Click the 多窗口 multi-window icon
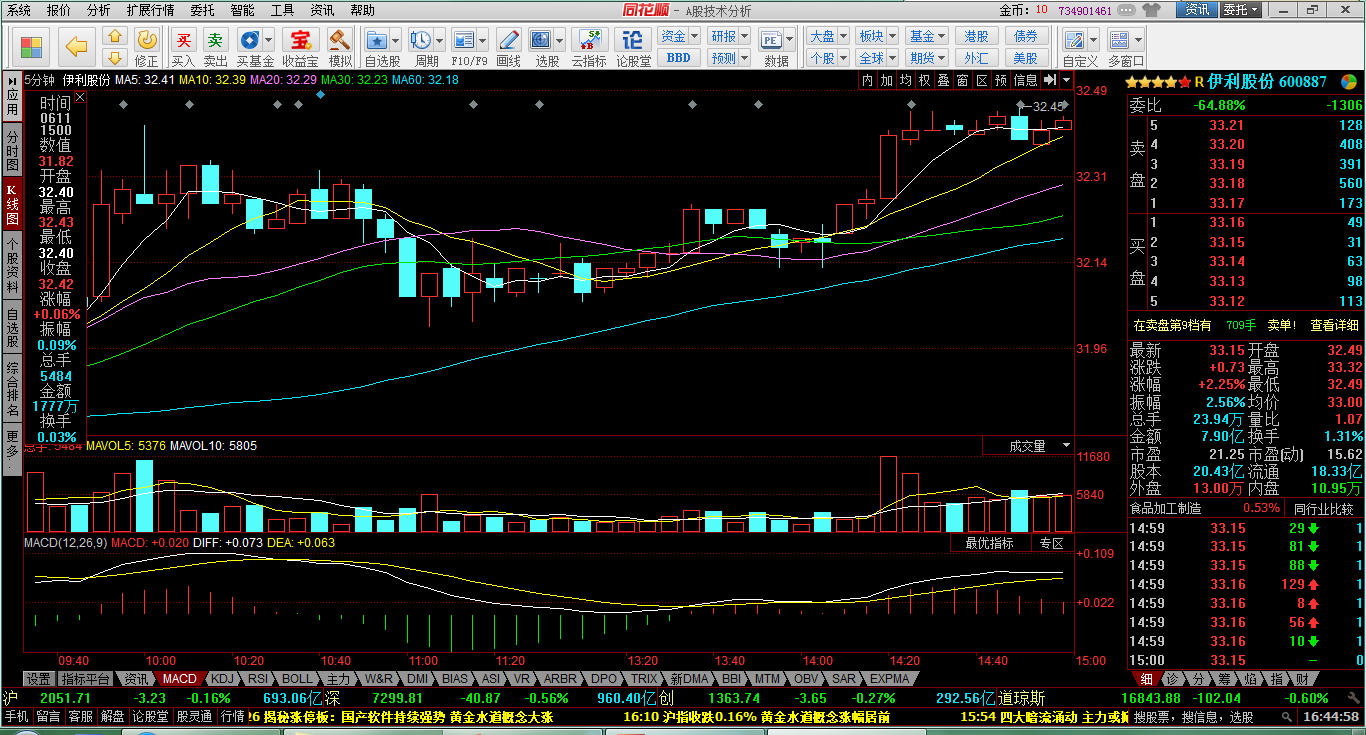Viewport: 1366px width, 735px height. [x=1120, y=40]
